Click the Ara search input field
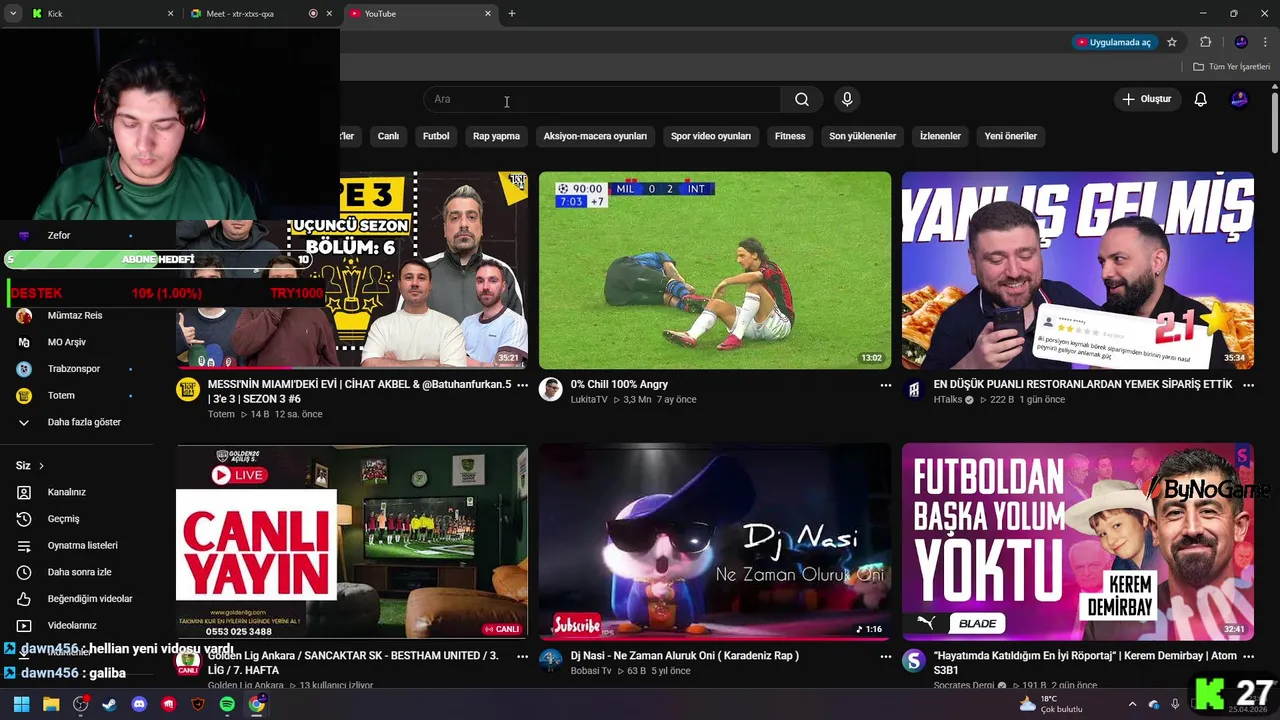This screenshot has height=720, width=1280. [x=601, y=99]
